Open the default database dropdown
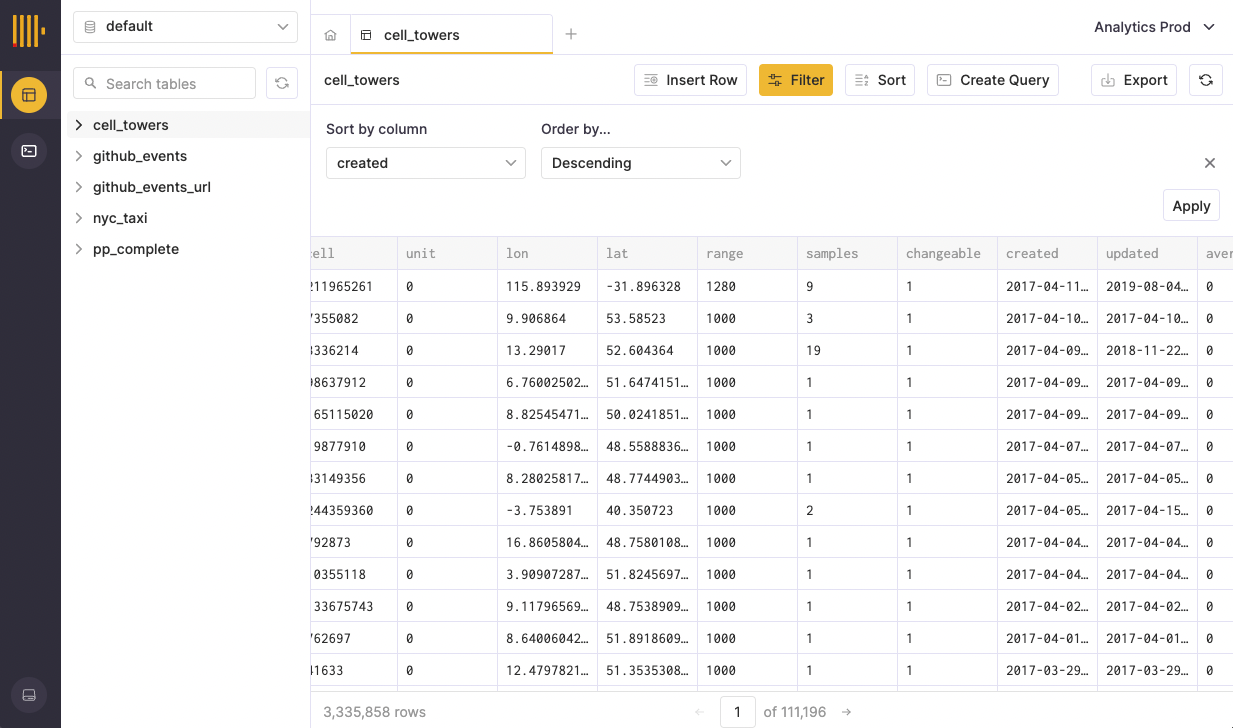Screen dimensions: 1233x728 coord(185,27)
